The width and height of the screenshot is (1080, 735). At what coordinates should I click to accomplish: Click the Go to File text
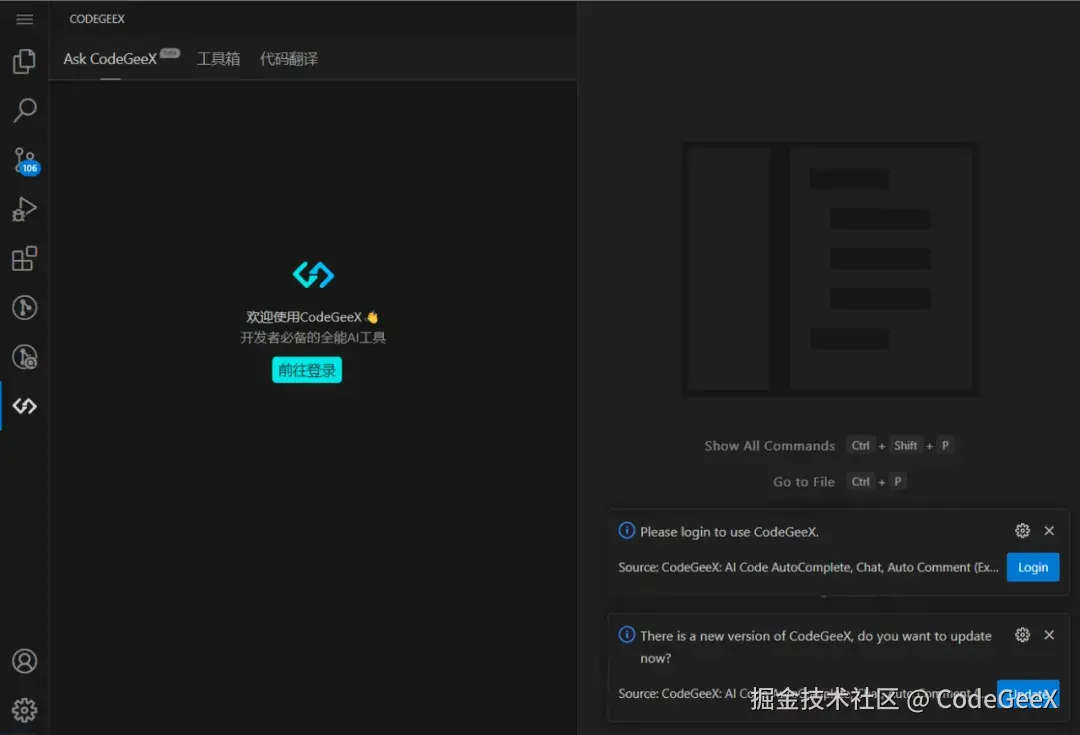tap(804, 482)
